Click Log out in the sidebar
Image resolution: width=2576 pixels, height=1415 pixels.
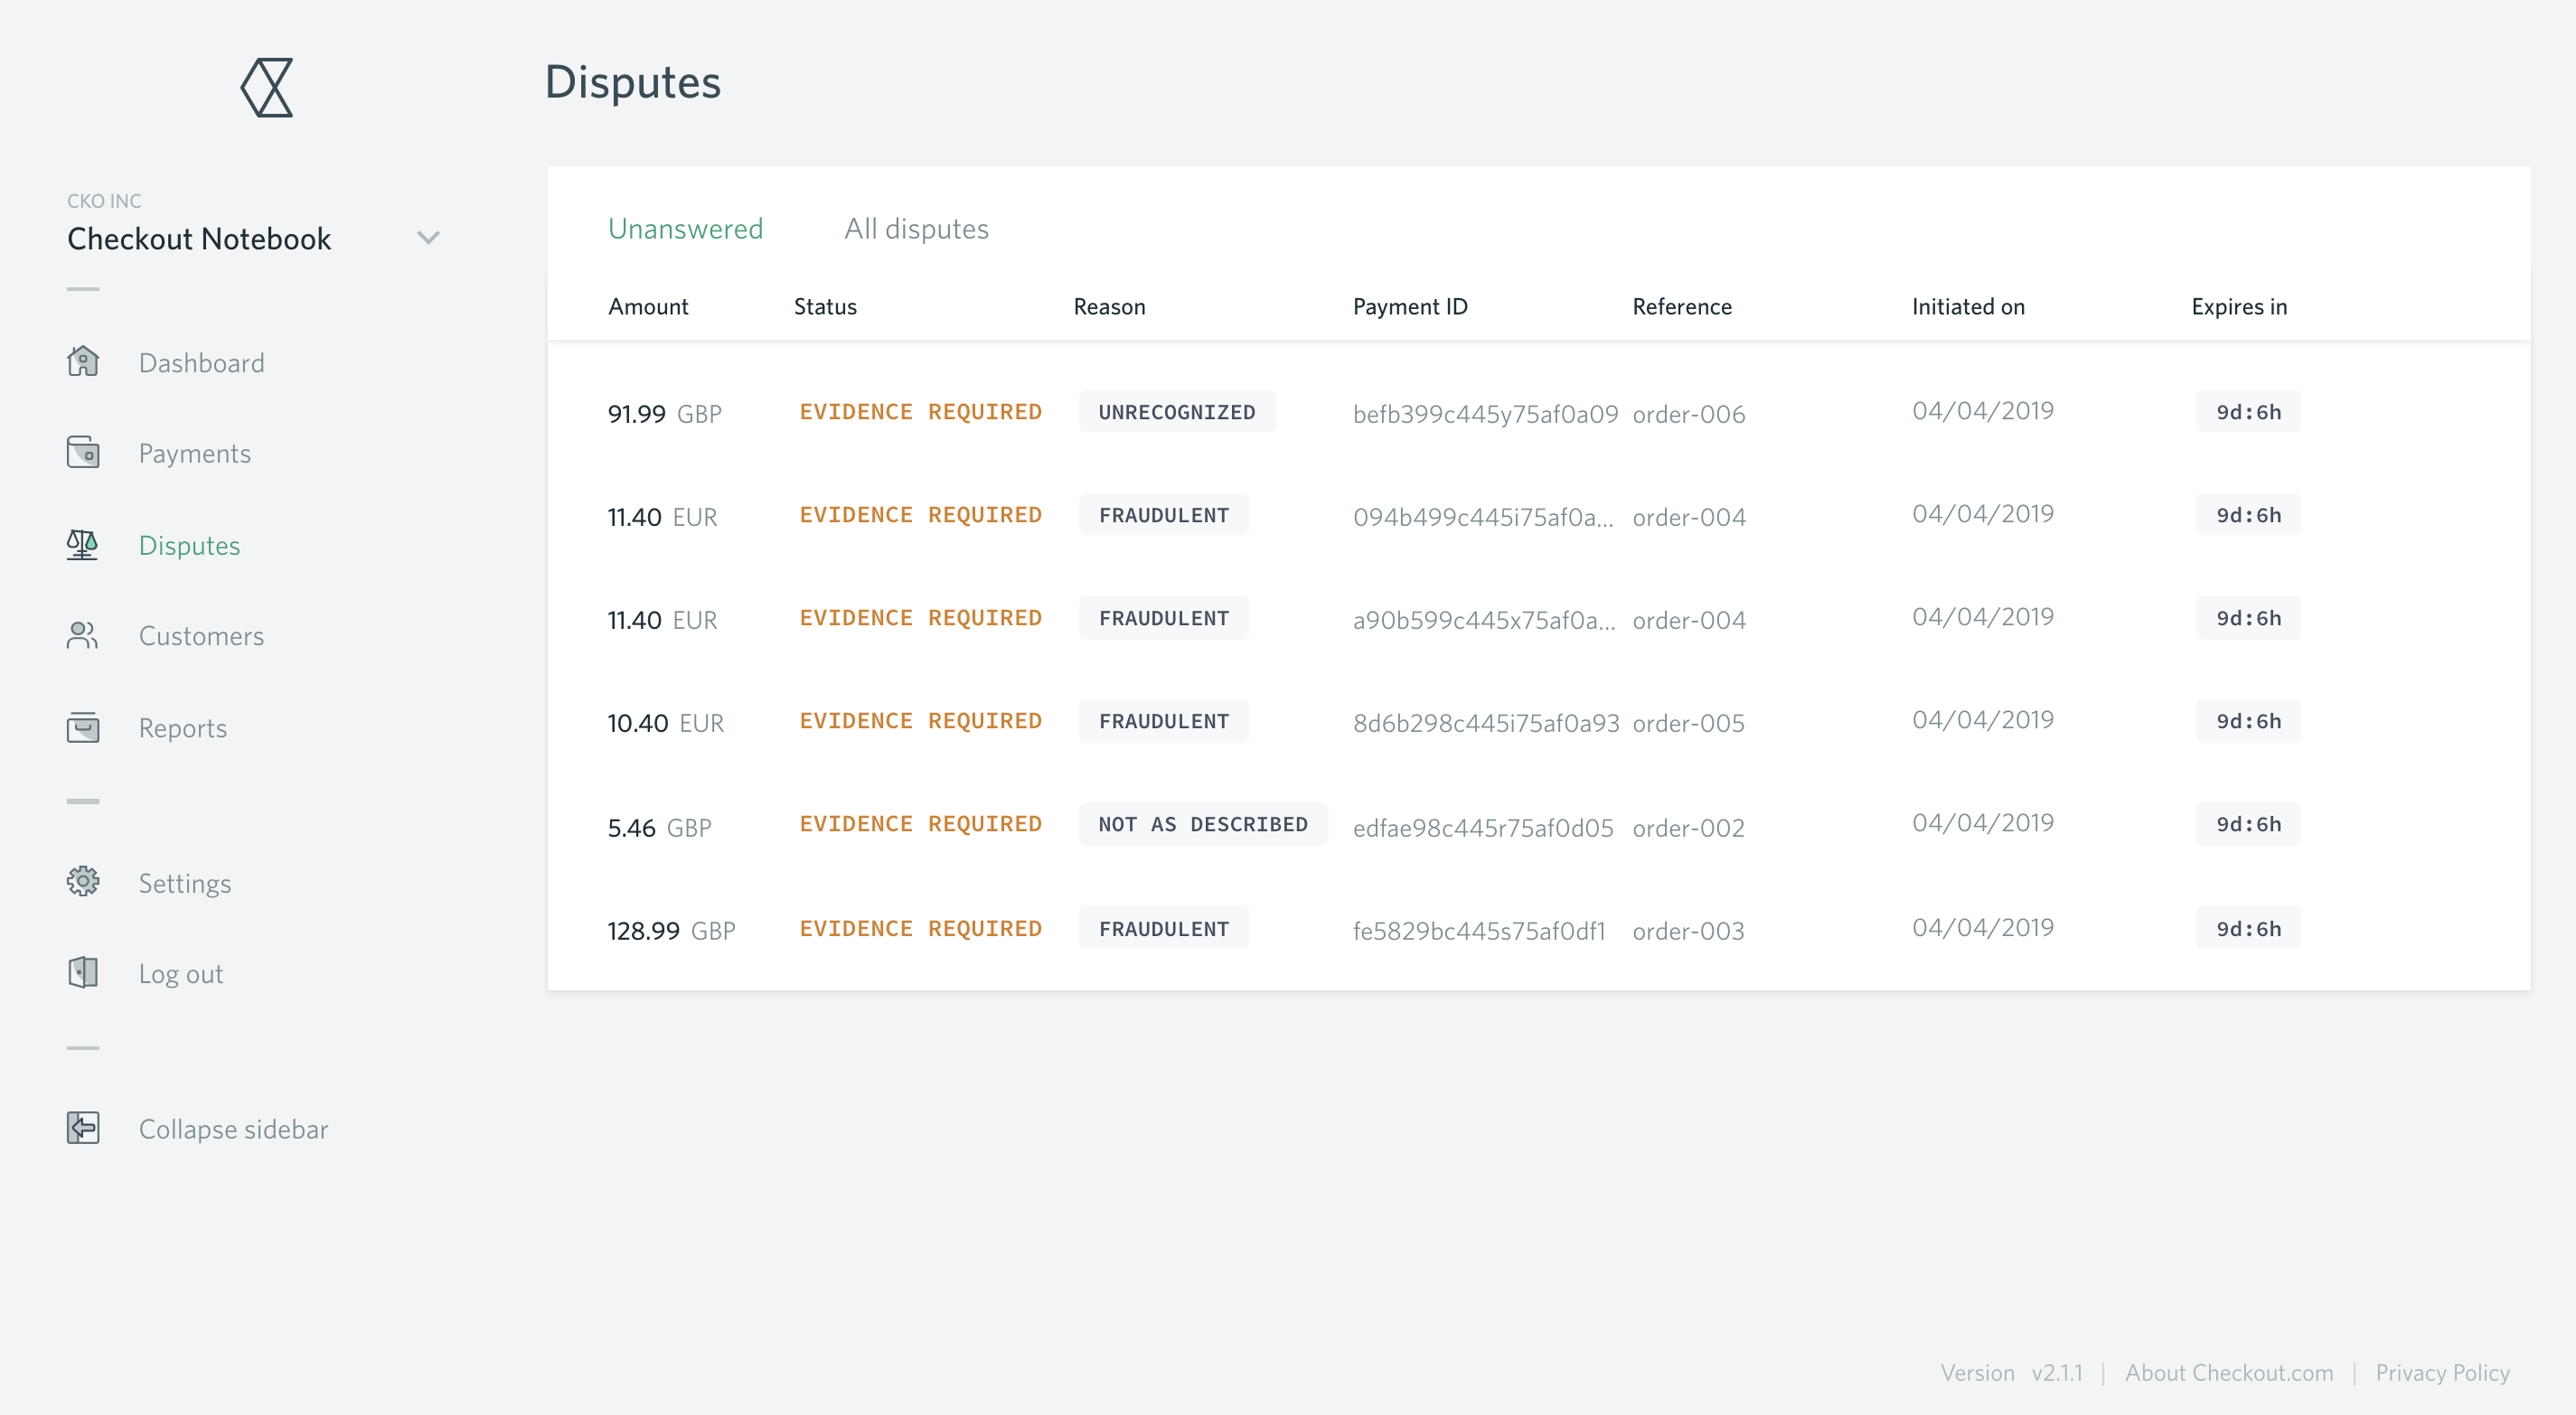181,974
